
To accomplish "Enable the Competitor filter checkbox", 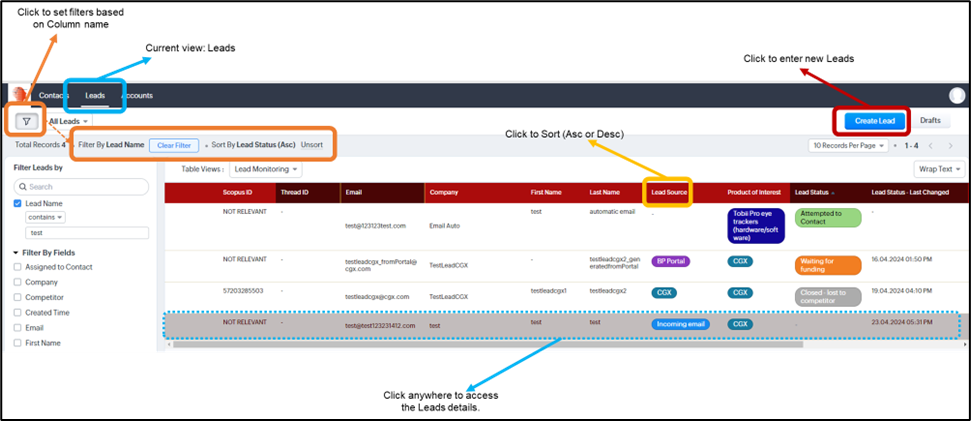I will (17, 297).
